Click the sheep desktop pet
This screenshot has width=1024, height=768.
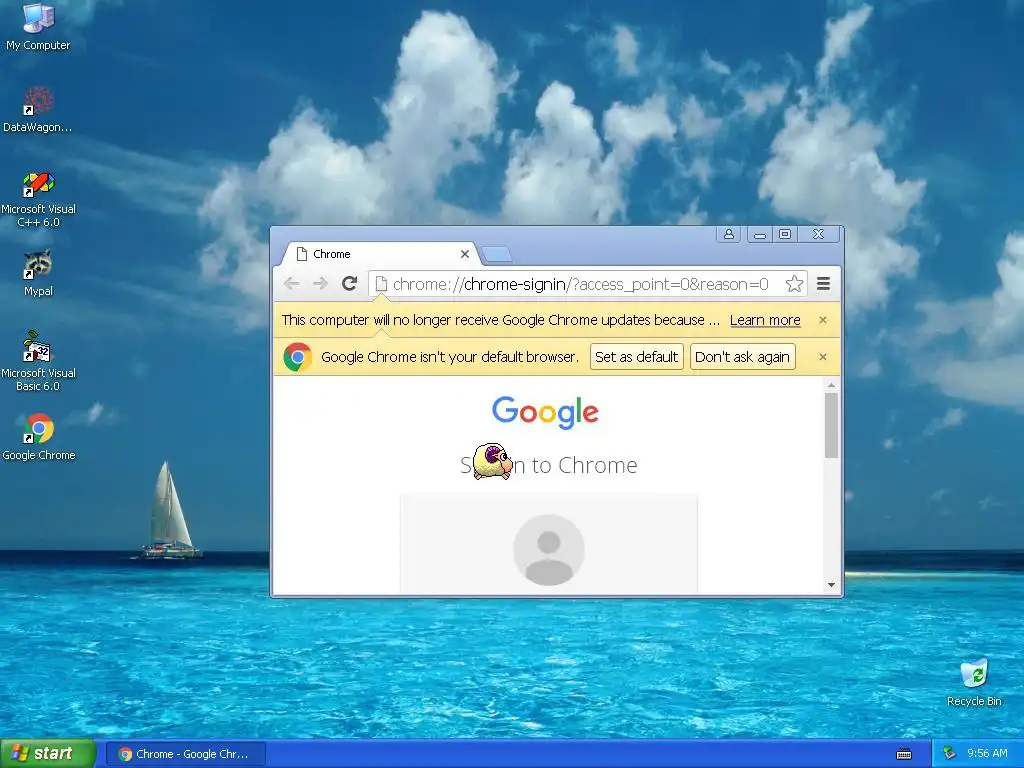click(492, 461)
